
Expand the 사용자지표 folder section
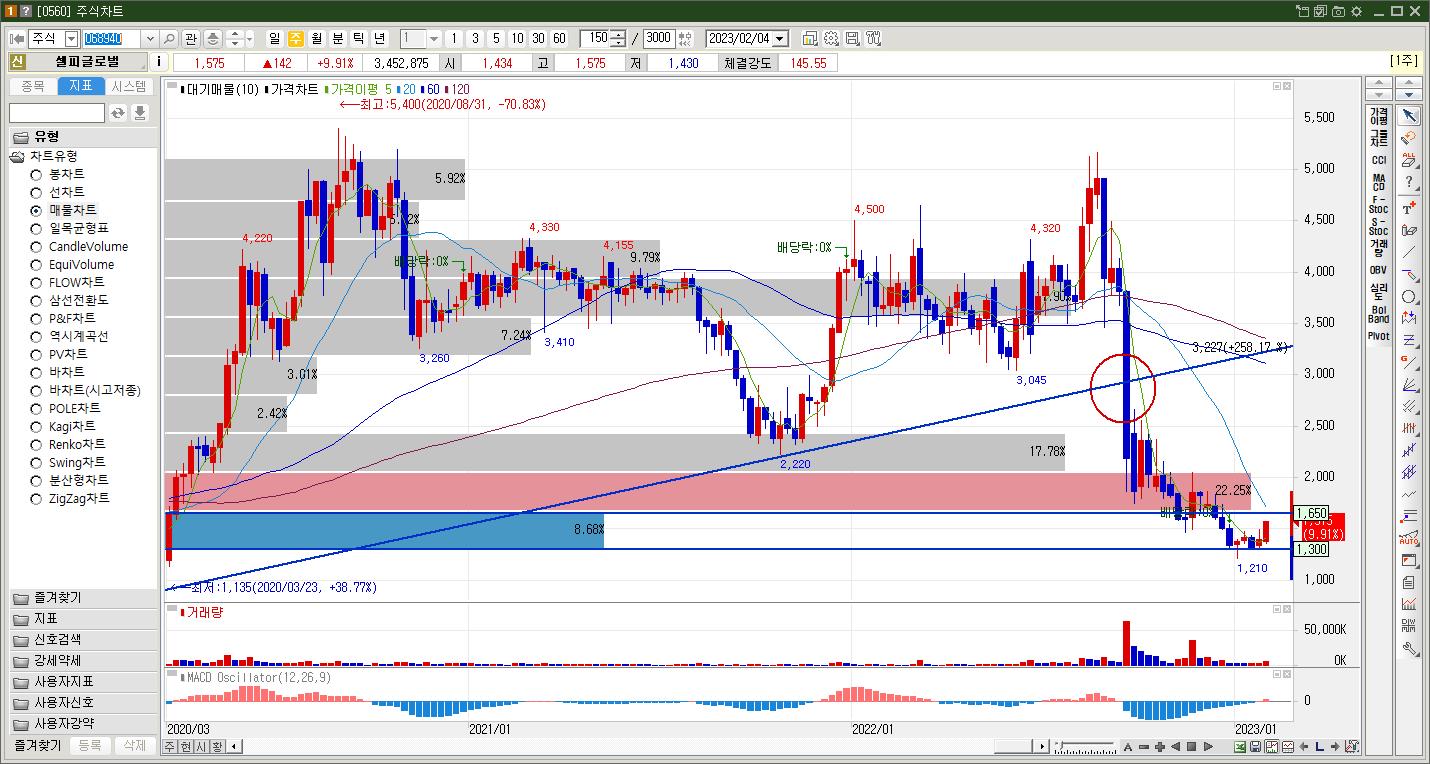pyautogui.click(x=83, y=682)
